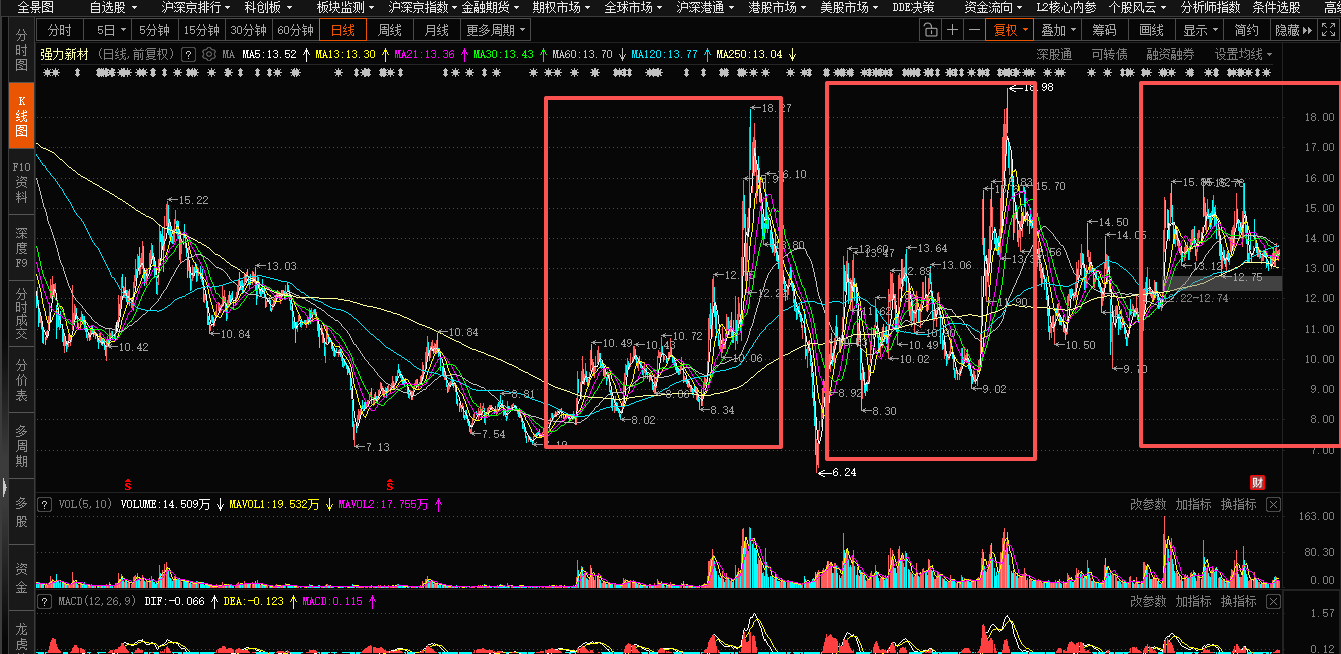Collapse the left sidebar arrow handle
Image resolution: width=1341 pixels, height=654 pixels.
4,487
